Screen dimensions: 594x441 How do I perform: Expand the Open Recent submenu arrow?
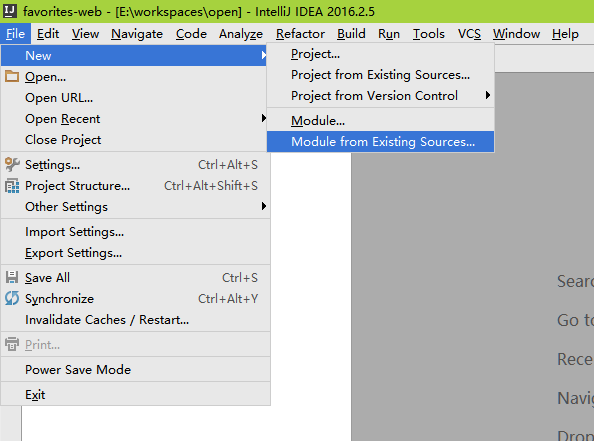click(264, 119)
